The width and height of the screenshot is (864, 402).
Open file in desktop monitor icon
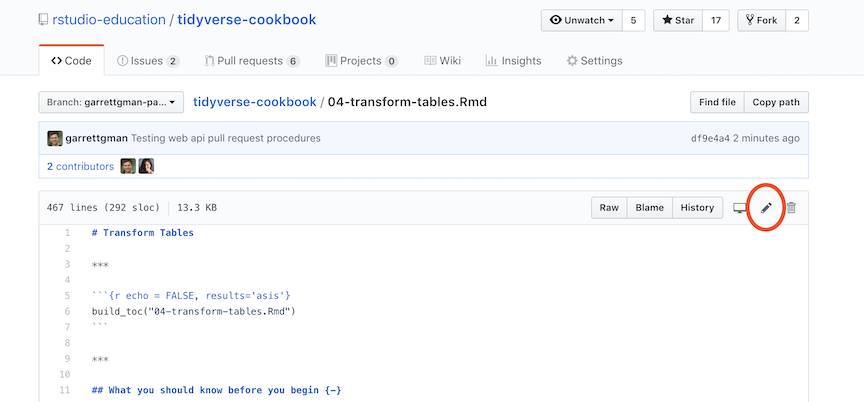click(740, 208)
